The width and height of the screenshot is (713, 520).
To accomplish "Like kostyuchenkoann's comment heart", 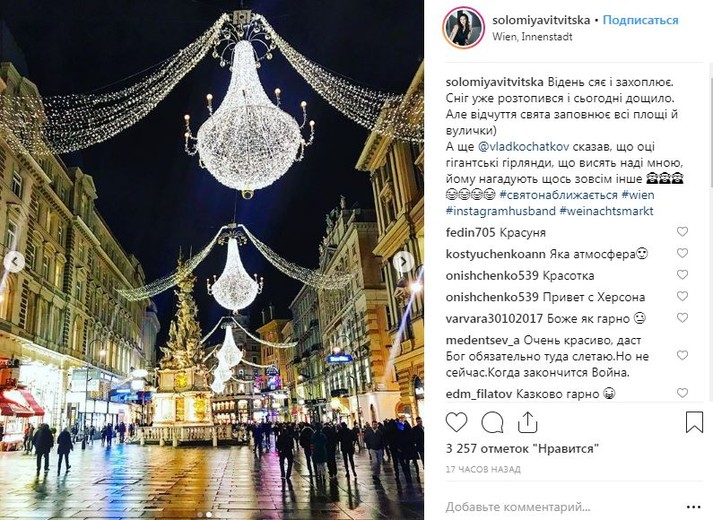I will coord(682,253).
